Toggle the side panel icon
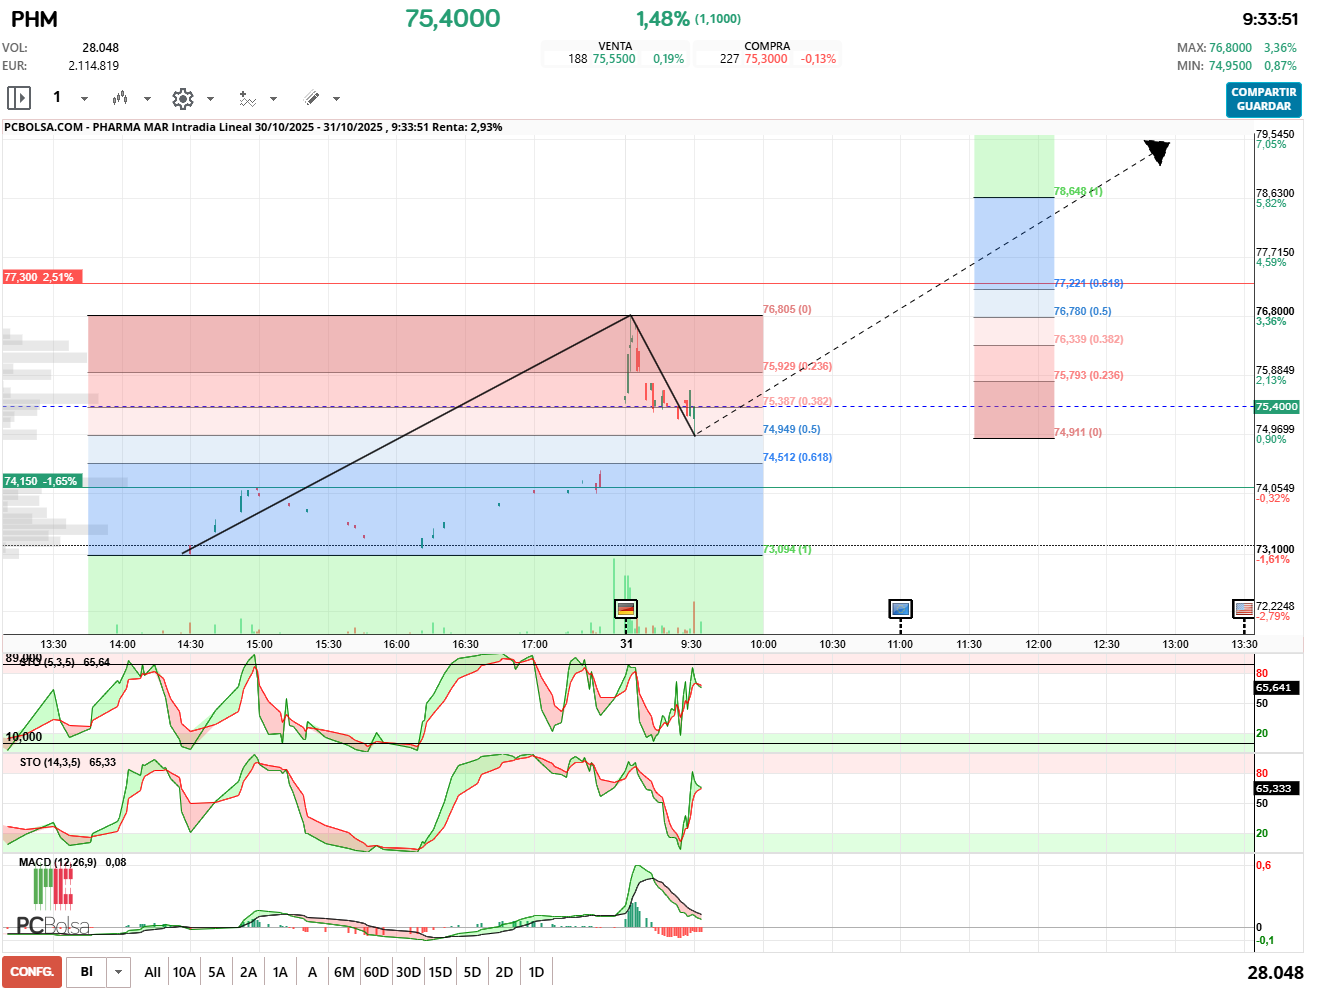The width and height of the screenshot is (1317, 993). pyautogui.click(x=18, y=97)
